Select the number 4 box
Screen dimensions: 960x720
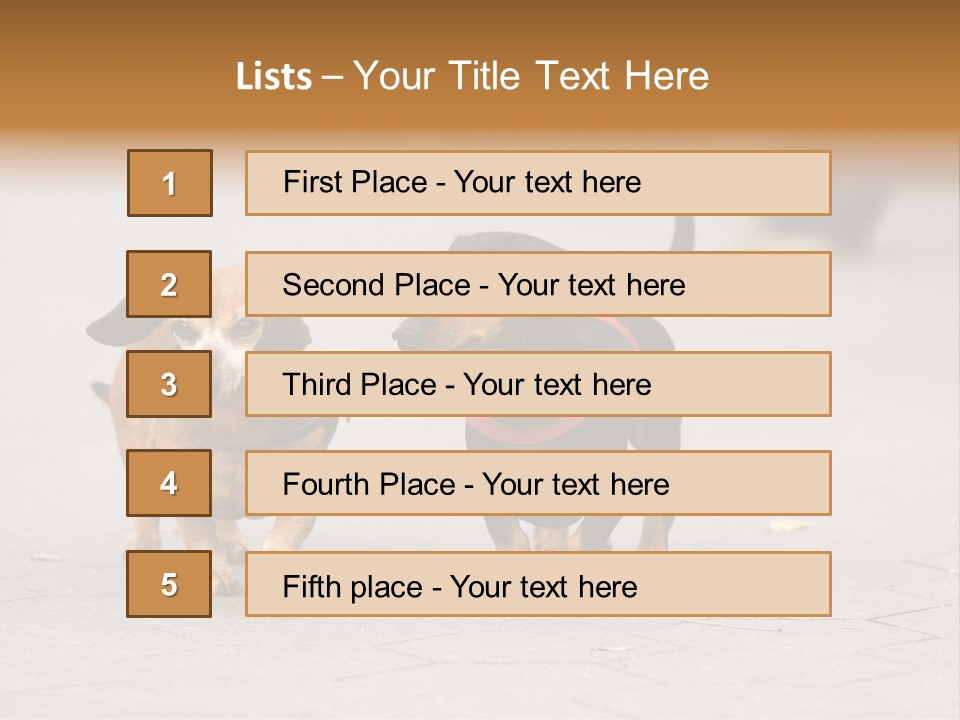169,483
